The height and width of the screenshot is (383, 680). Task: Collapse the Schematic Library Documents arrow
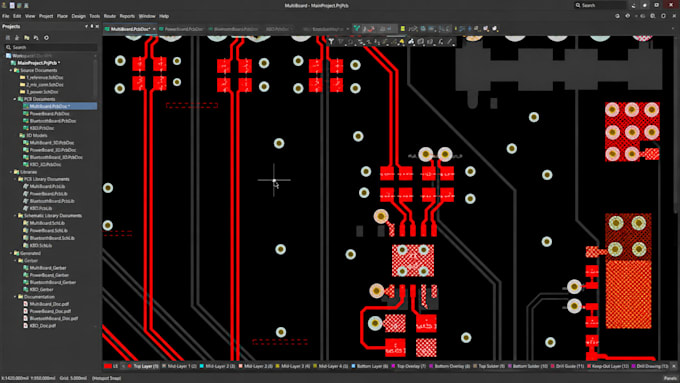[15, 216]
